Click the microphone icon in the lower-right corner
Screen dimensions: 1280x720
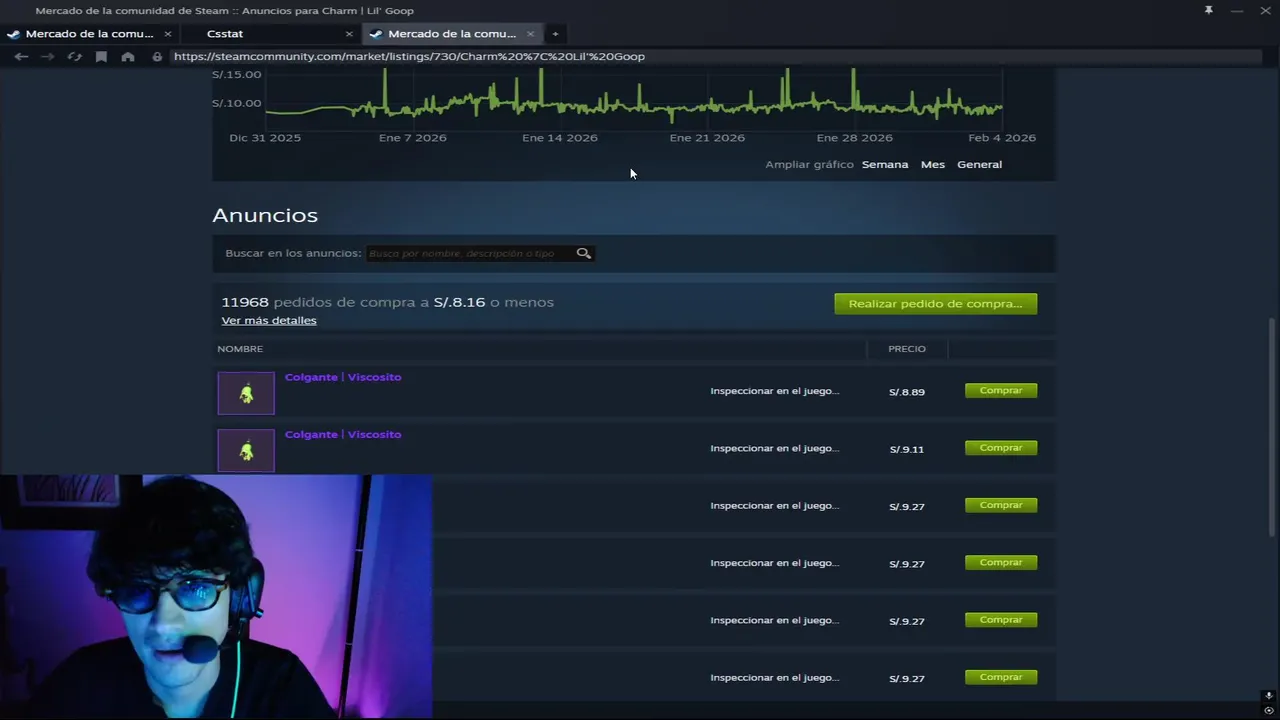tap(1269, 696)
